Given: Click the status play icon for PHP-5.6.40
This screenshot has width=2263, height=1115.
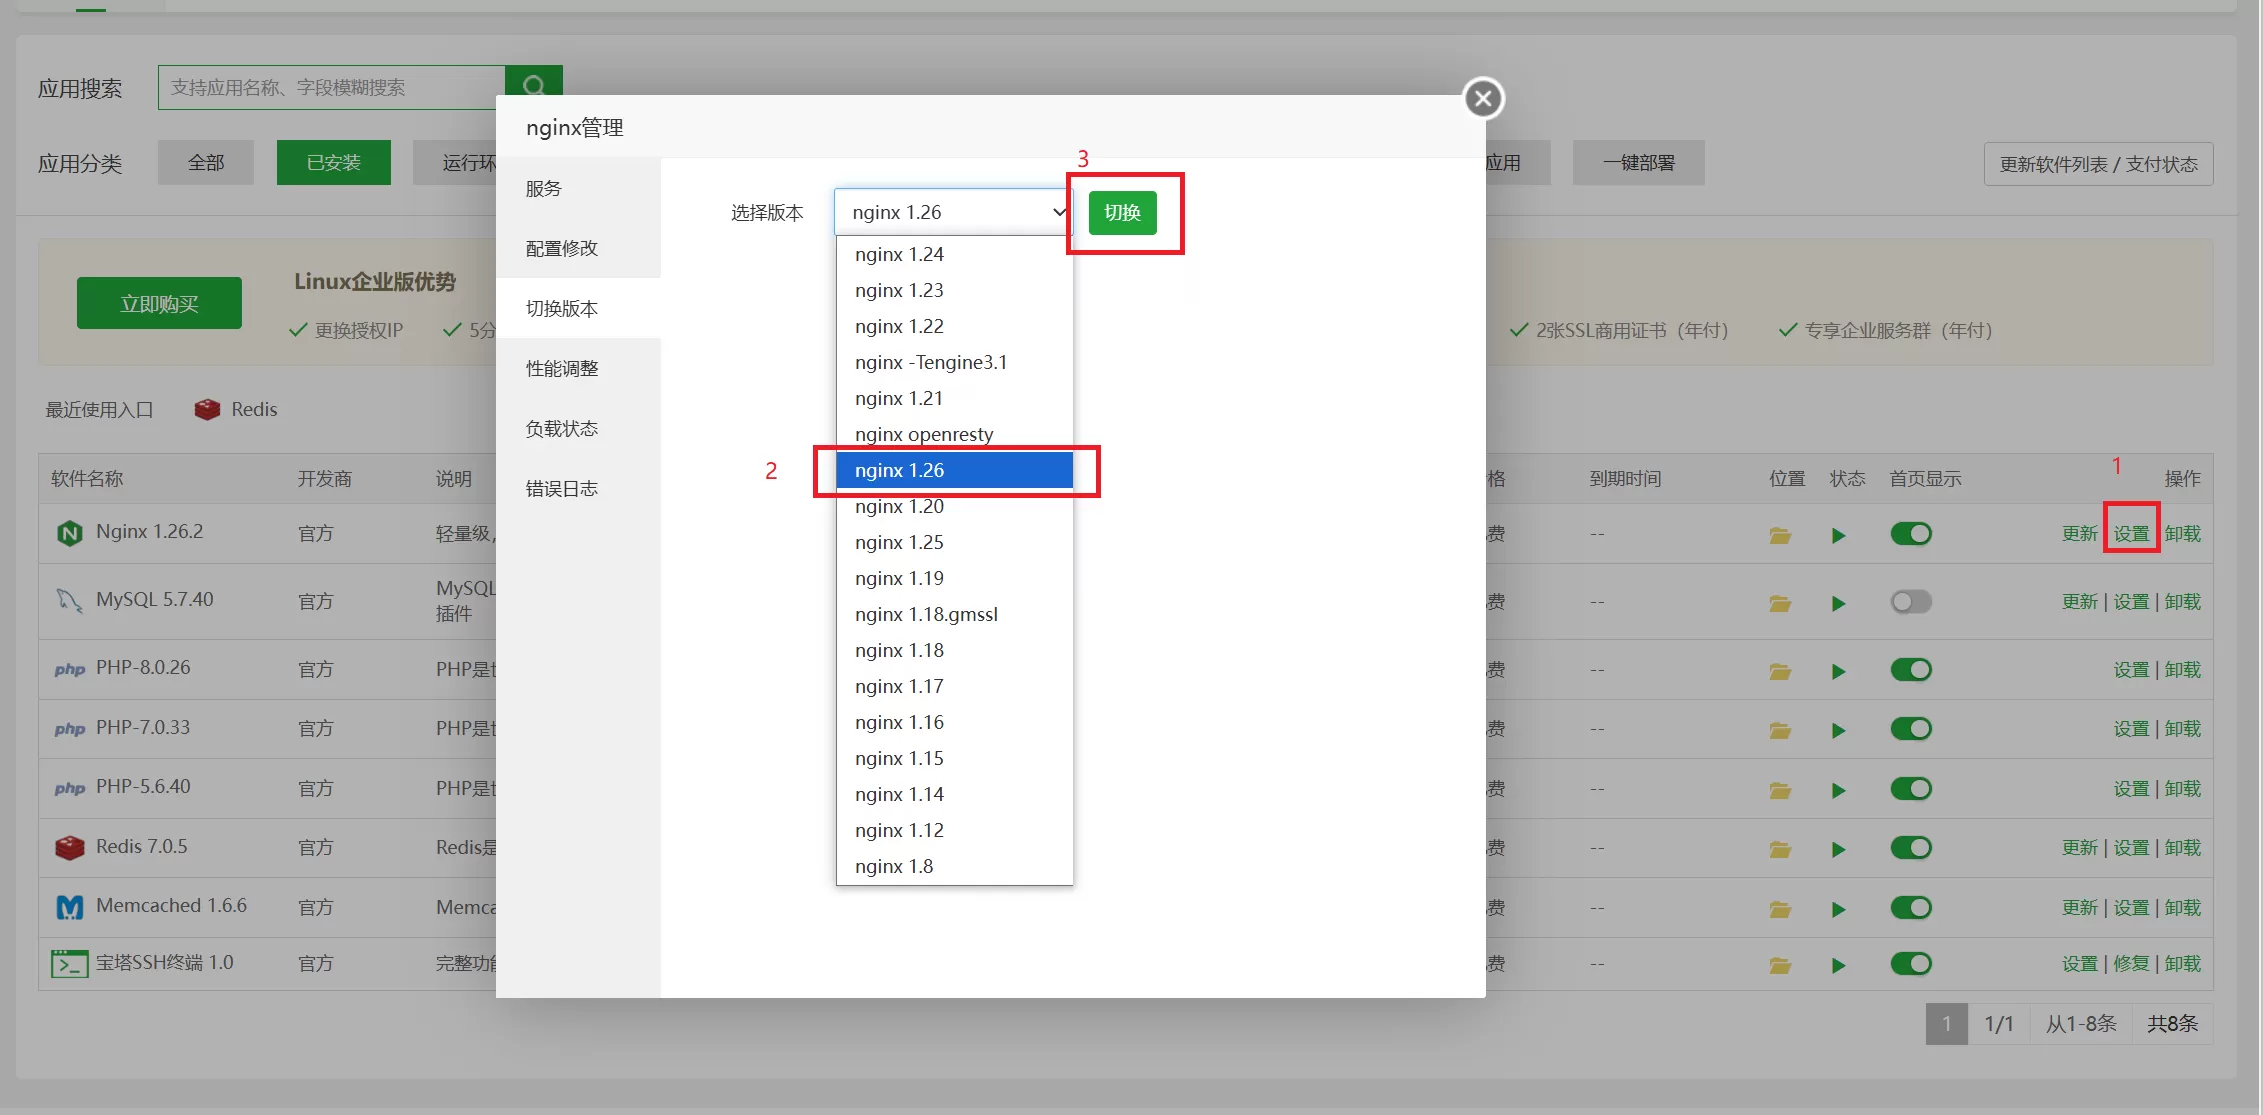Looking at the screenshot, I should pos(1838,790).
